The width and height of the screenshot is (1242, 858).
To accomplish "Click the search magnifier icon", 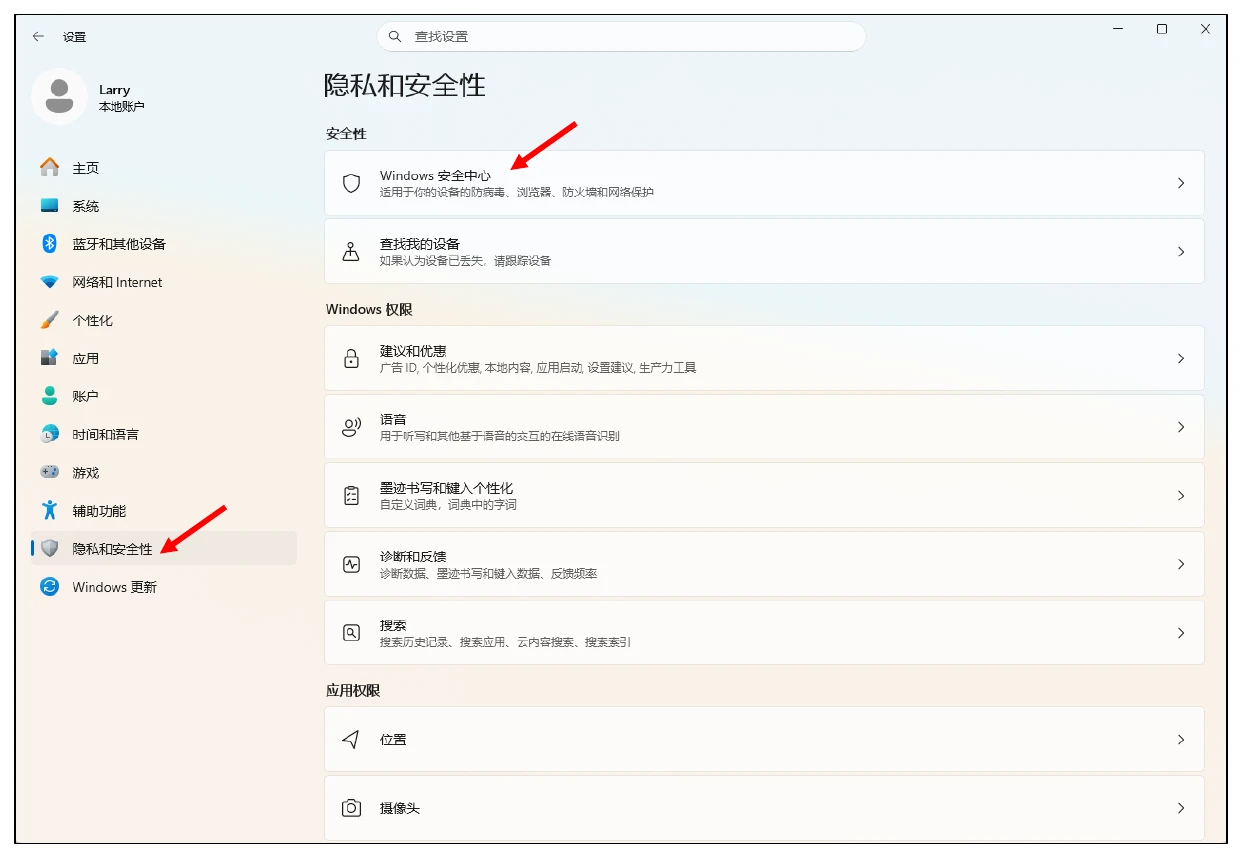I will pos(395,36).
